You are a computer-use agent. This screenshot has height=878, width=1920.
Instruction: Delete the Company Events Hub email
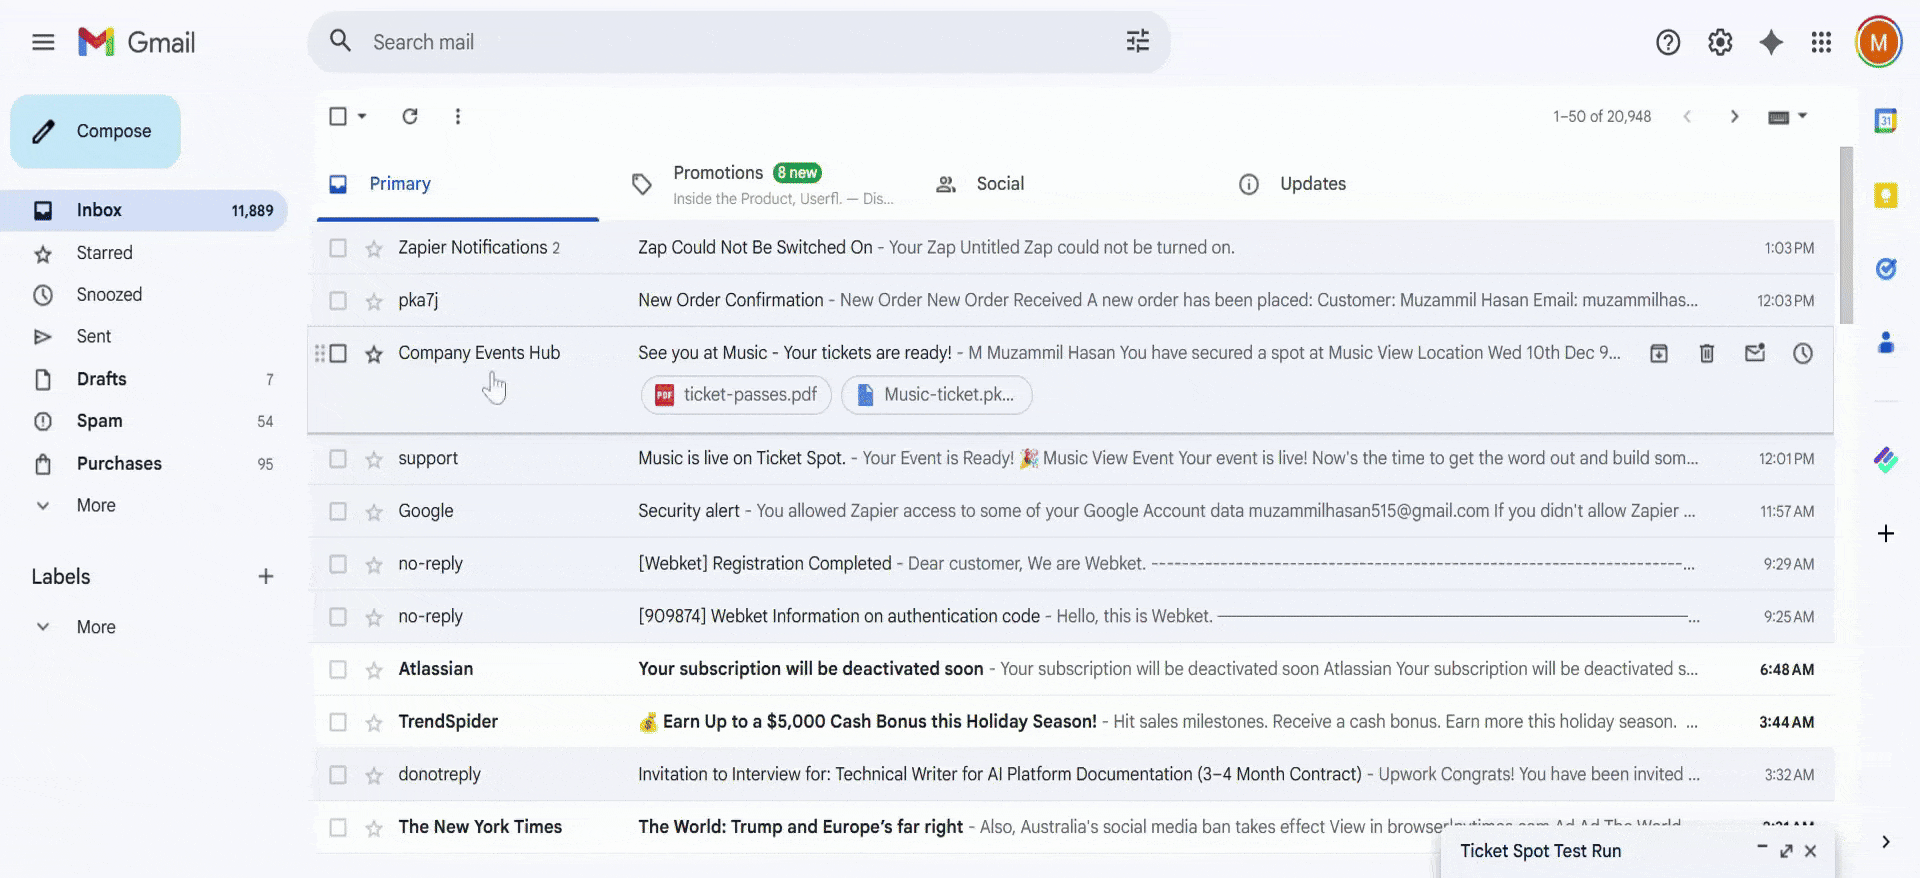(1707, 353)
